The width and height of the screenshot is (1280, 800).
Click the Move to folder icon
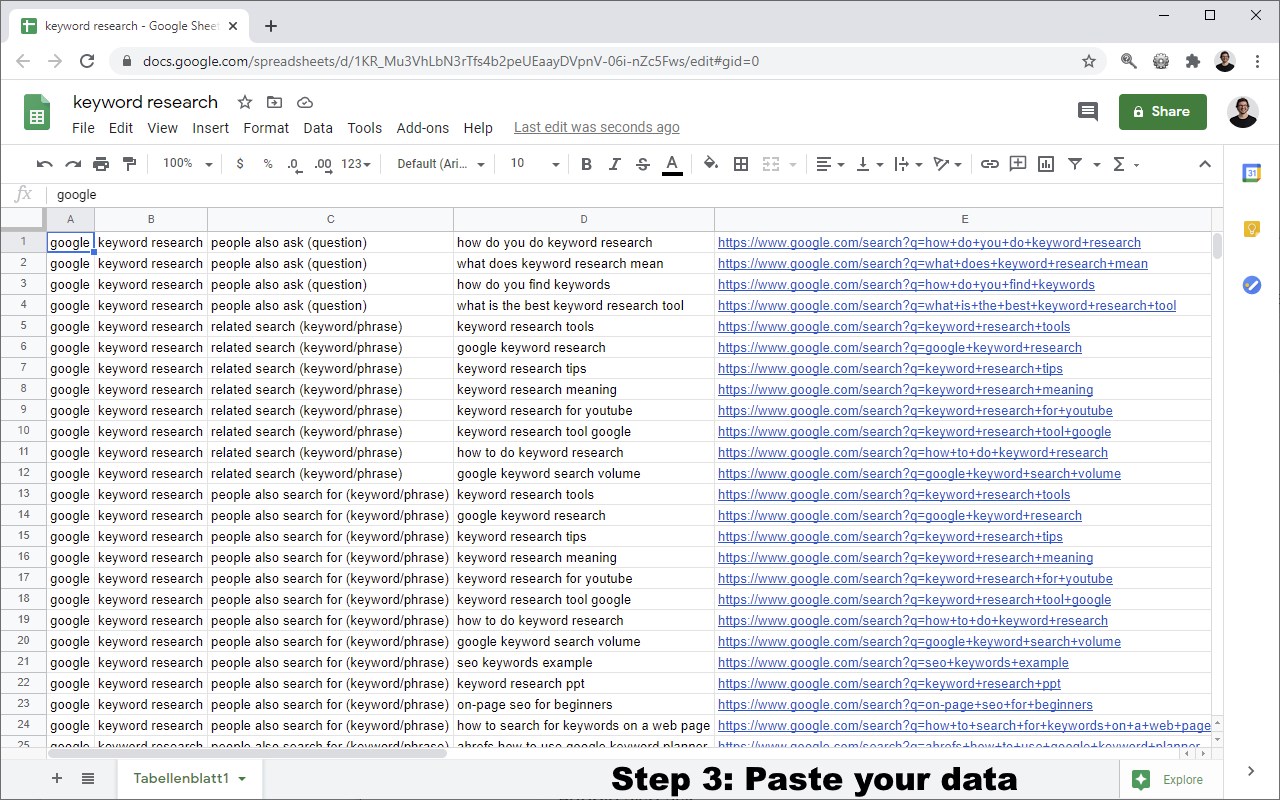pyautogui.click(x=275, y=102)
